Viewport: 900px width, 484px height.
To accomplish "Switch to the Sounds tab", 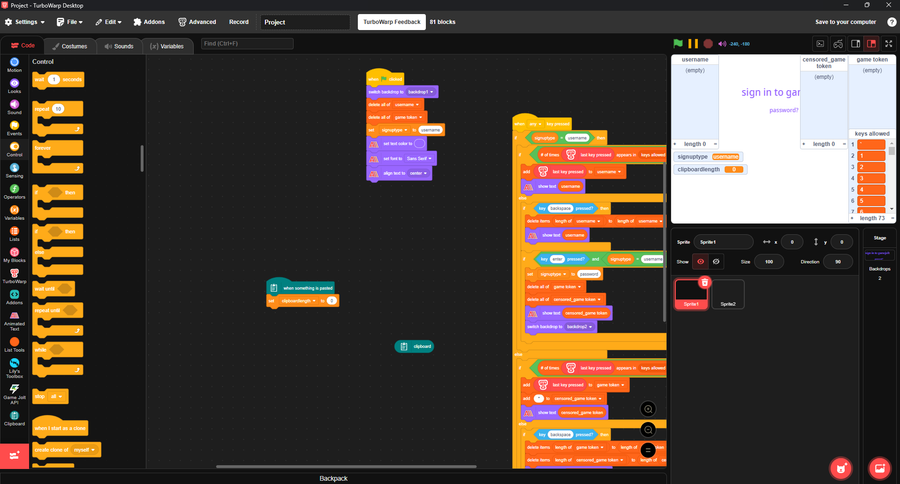I will pyautogui.click(x=119, y=46).
